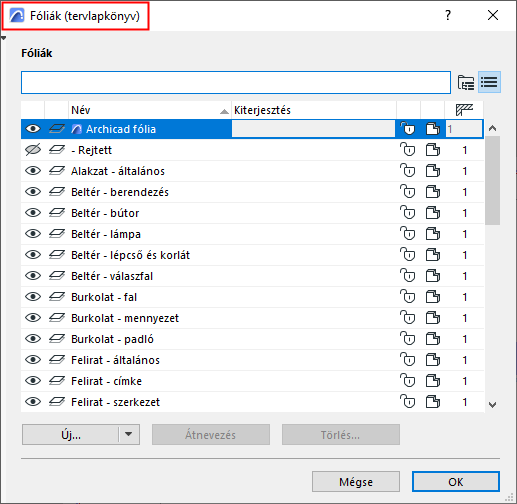Click the layer list scrollbar thumb

click(x=492, y=180)
